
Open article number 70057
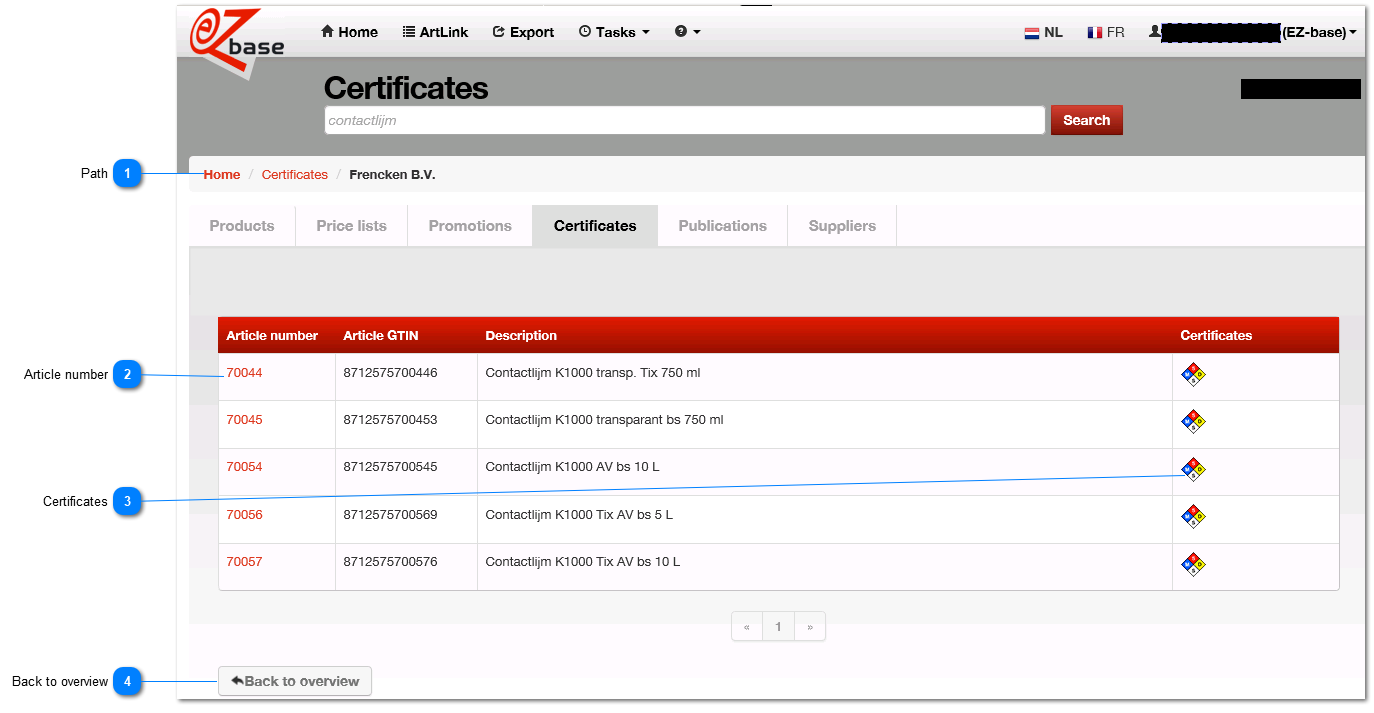(244, 561)
